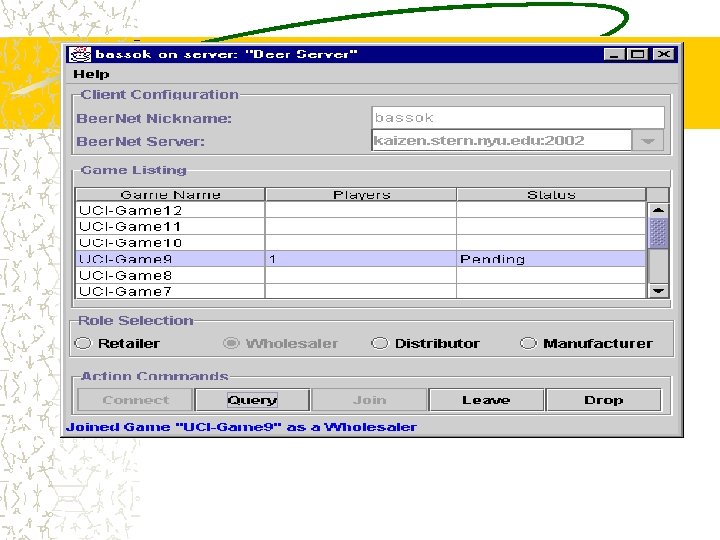Viewport: 720px width, 540px height.
Task: Select the UCI-Game12 row
Action: (360, 210)
